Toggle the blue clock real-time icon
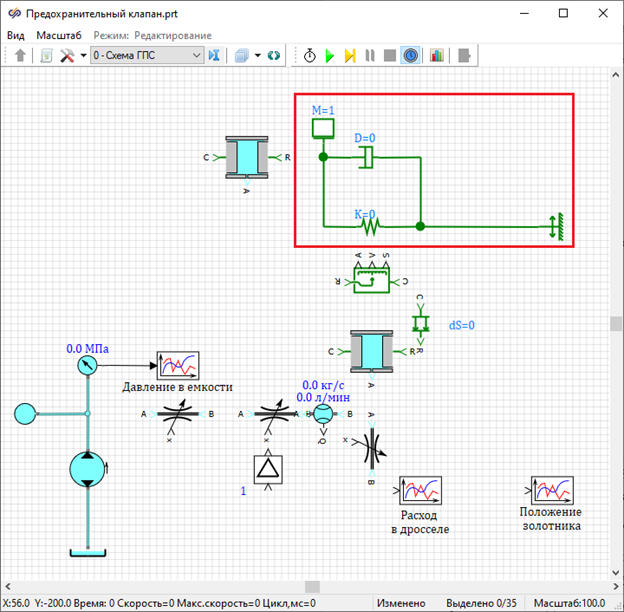This screenshot has height=612, width=624. pos(410,56)
